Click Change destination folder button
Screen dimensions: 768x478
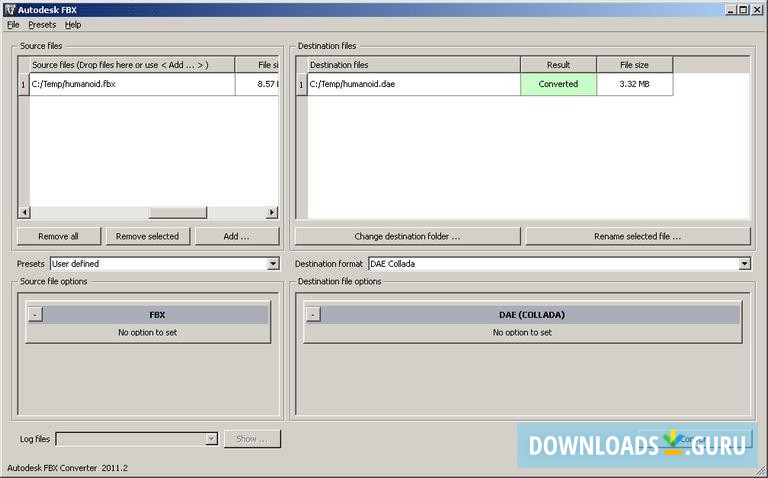pyautogui.click(x=407, y=236)
